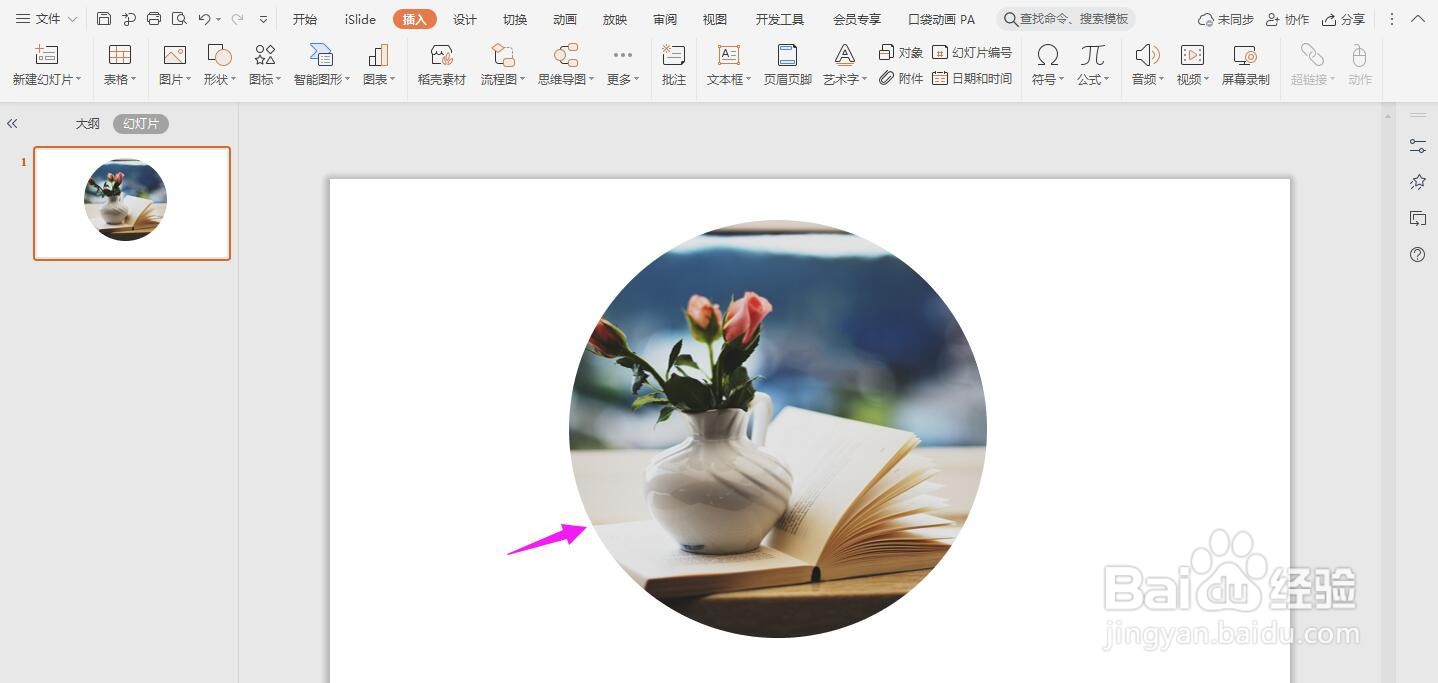The image size is (1438, 683).
Task: Insert an icon from icon library
Action: [265, 55]
